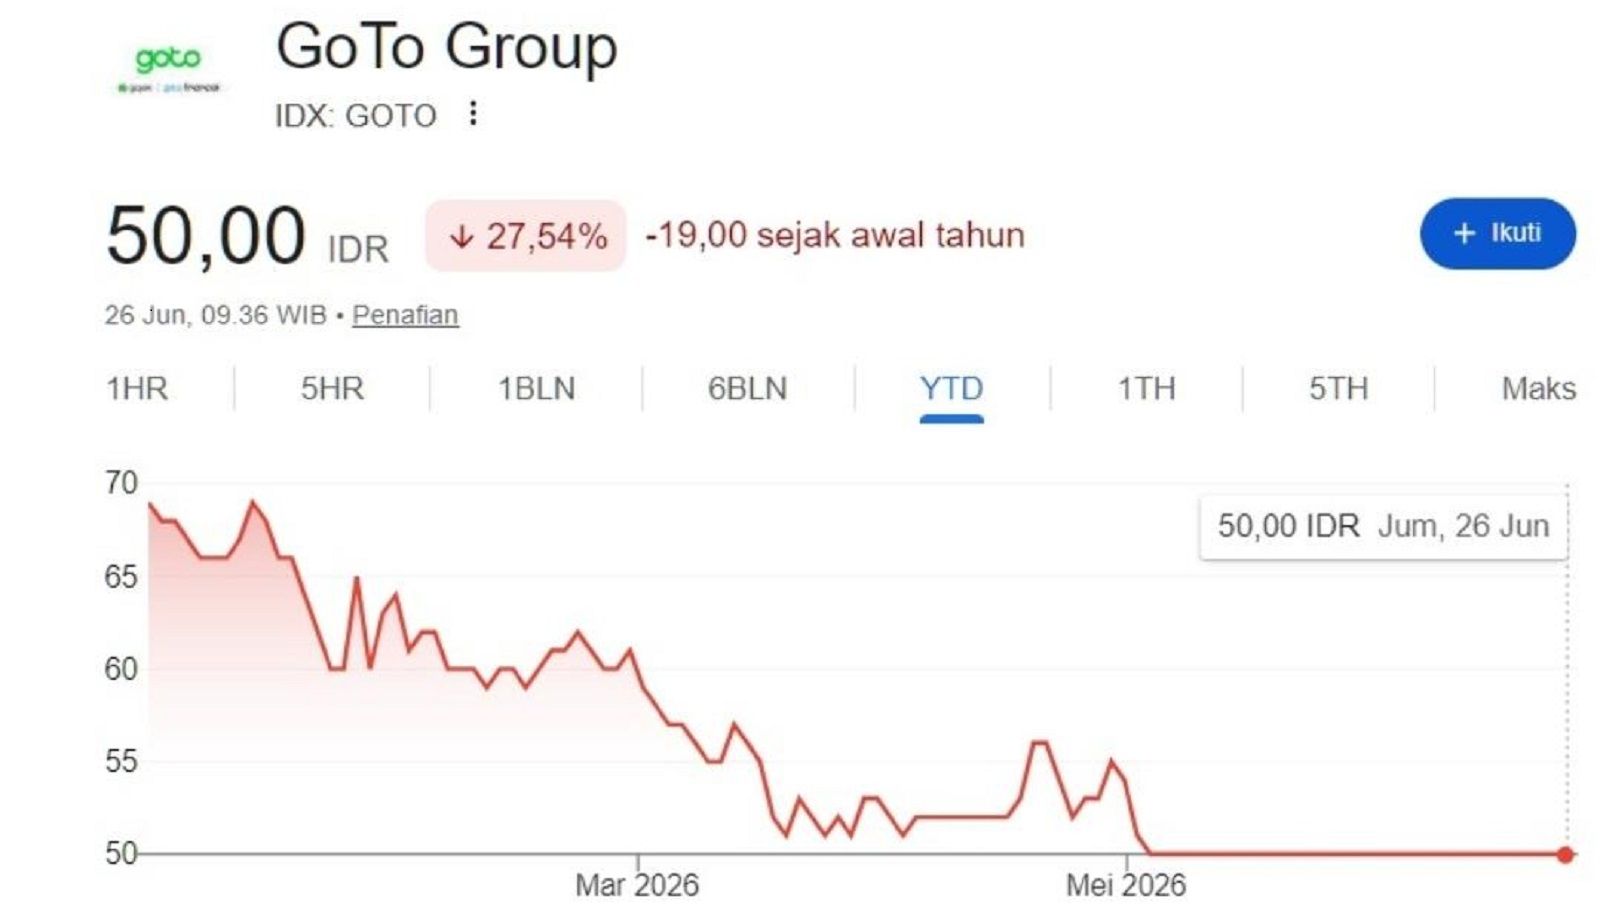Open the 5TH time range

point(1338,388)
